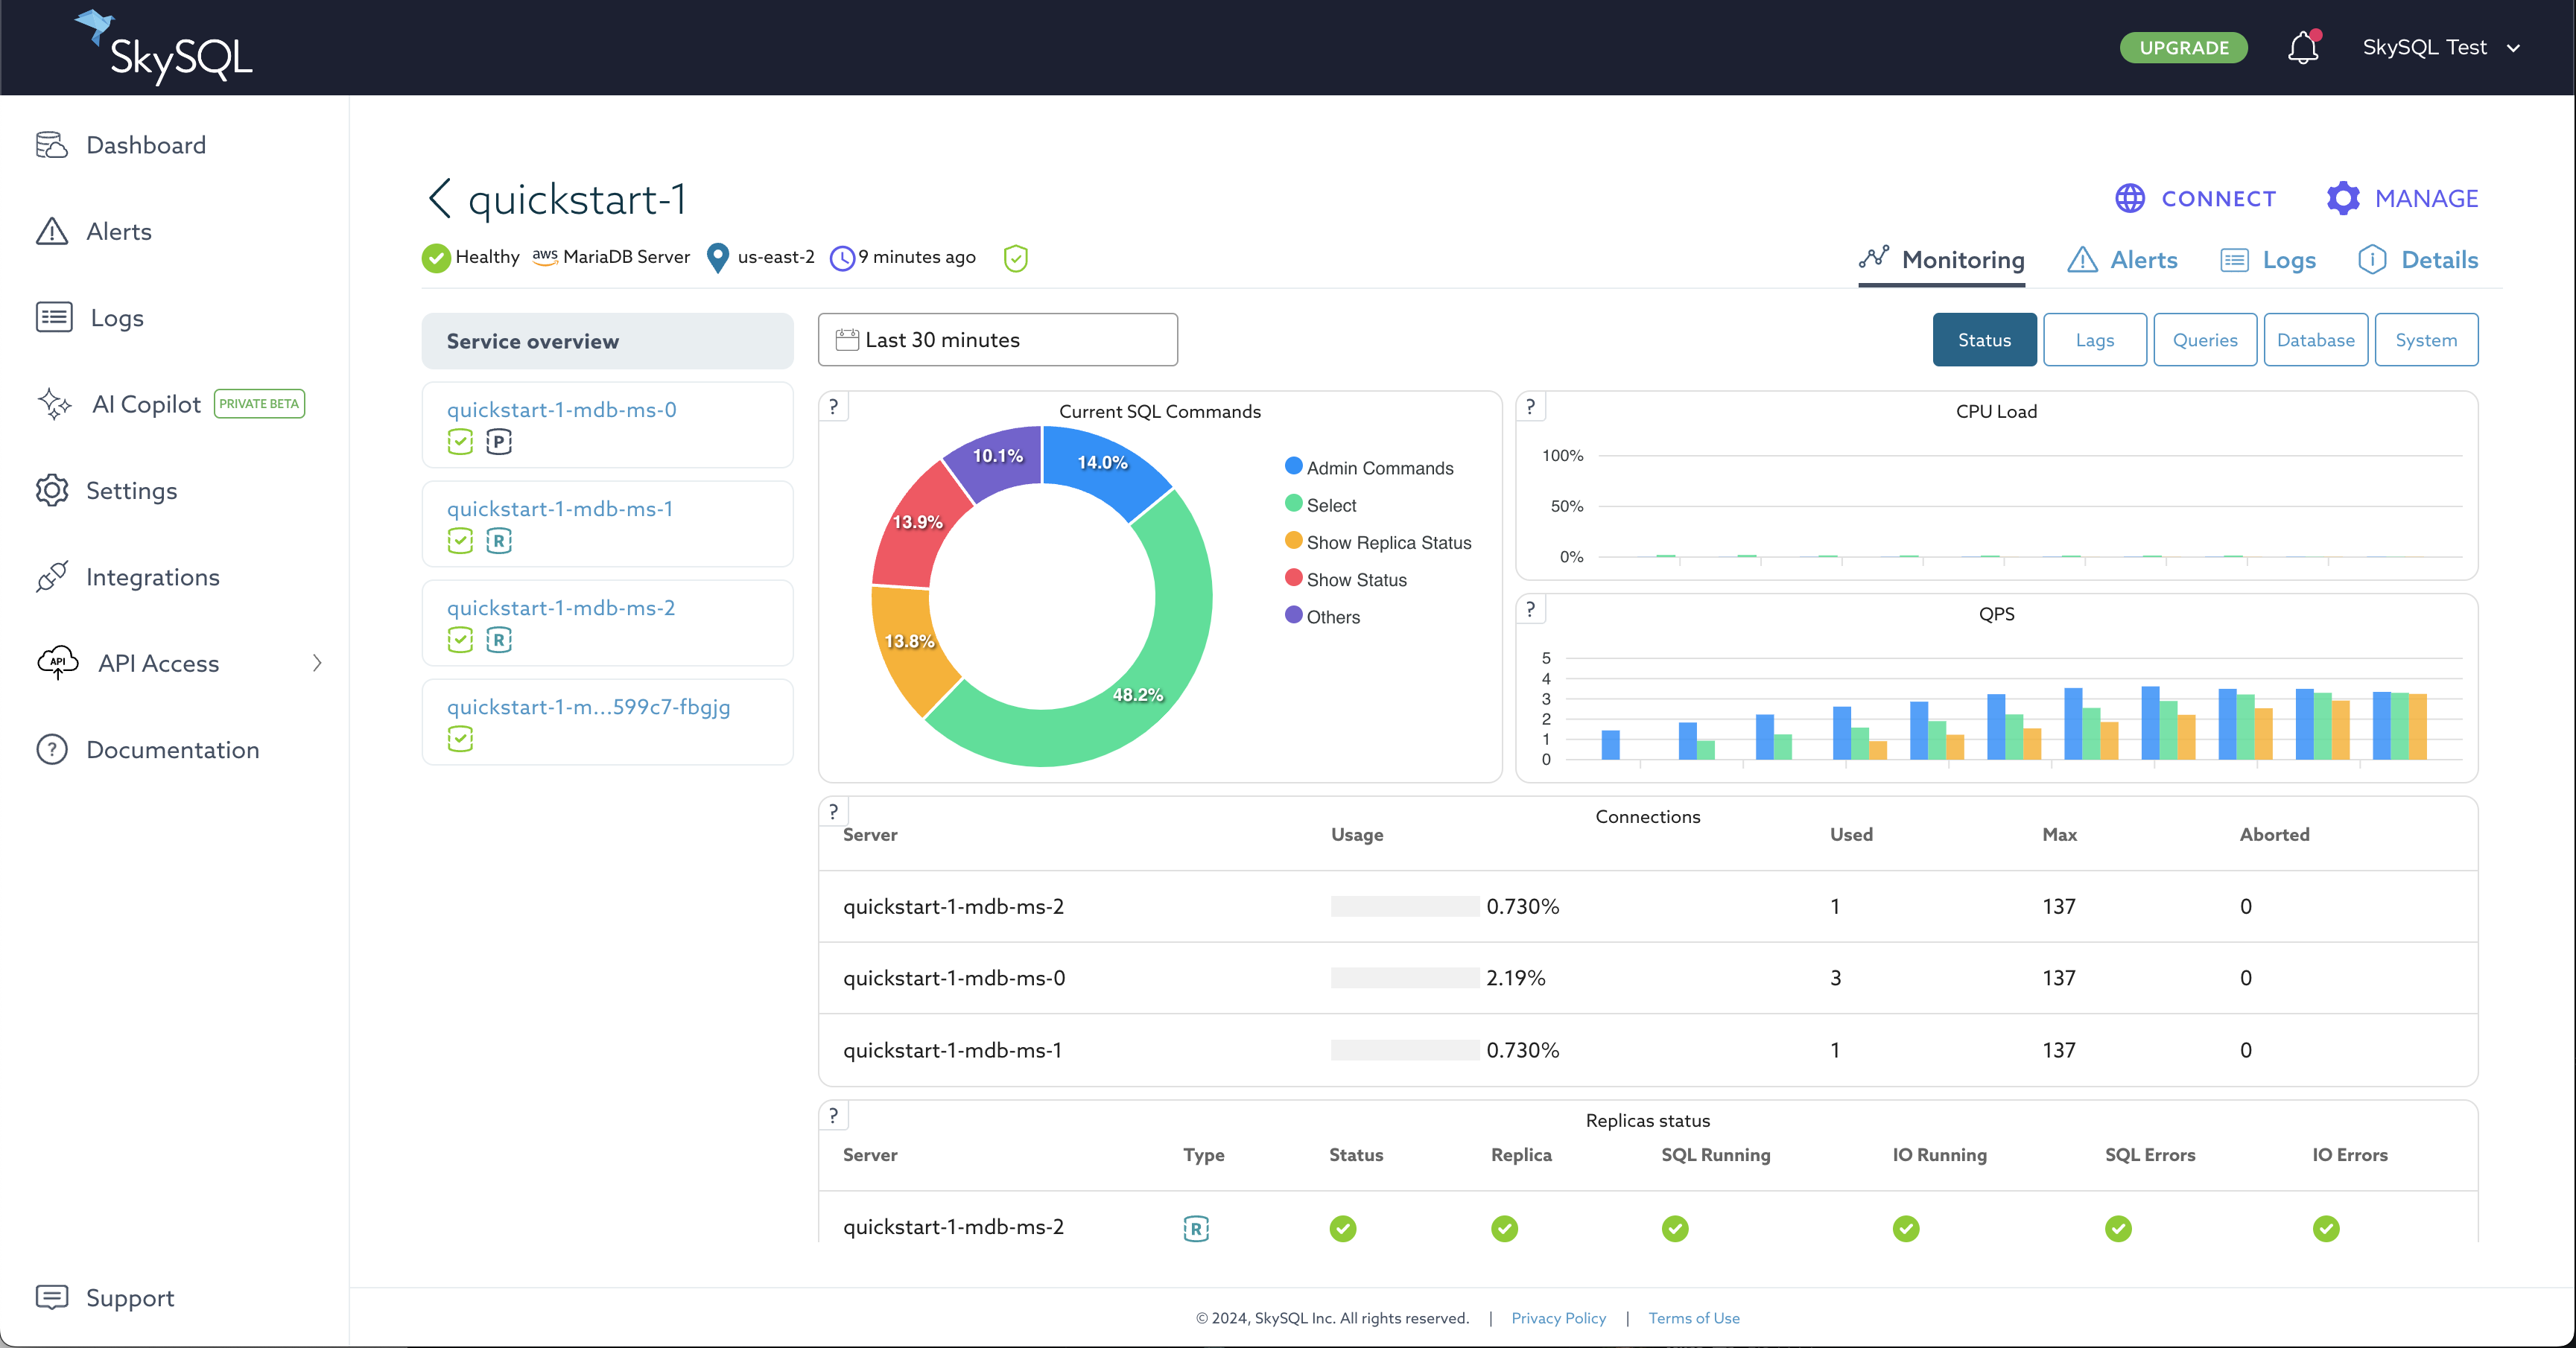This screenshot has height=1348, width=2576.
Task: Click the green UPGRADE button
Action: (2183, 48)
